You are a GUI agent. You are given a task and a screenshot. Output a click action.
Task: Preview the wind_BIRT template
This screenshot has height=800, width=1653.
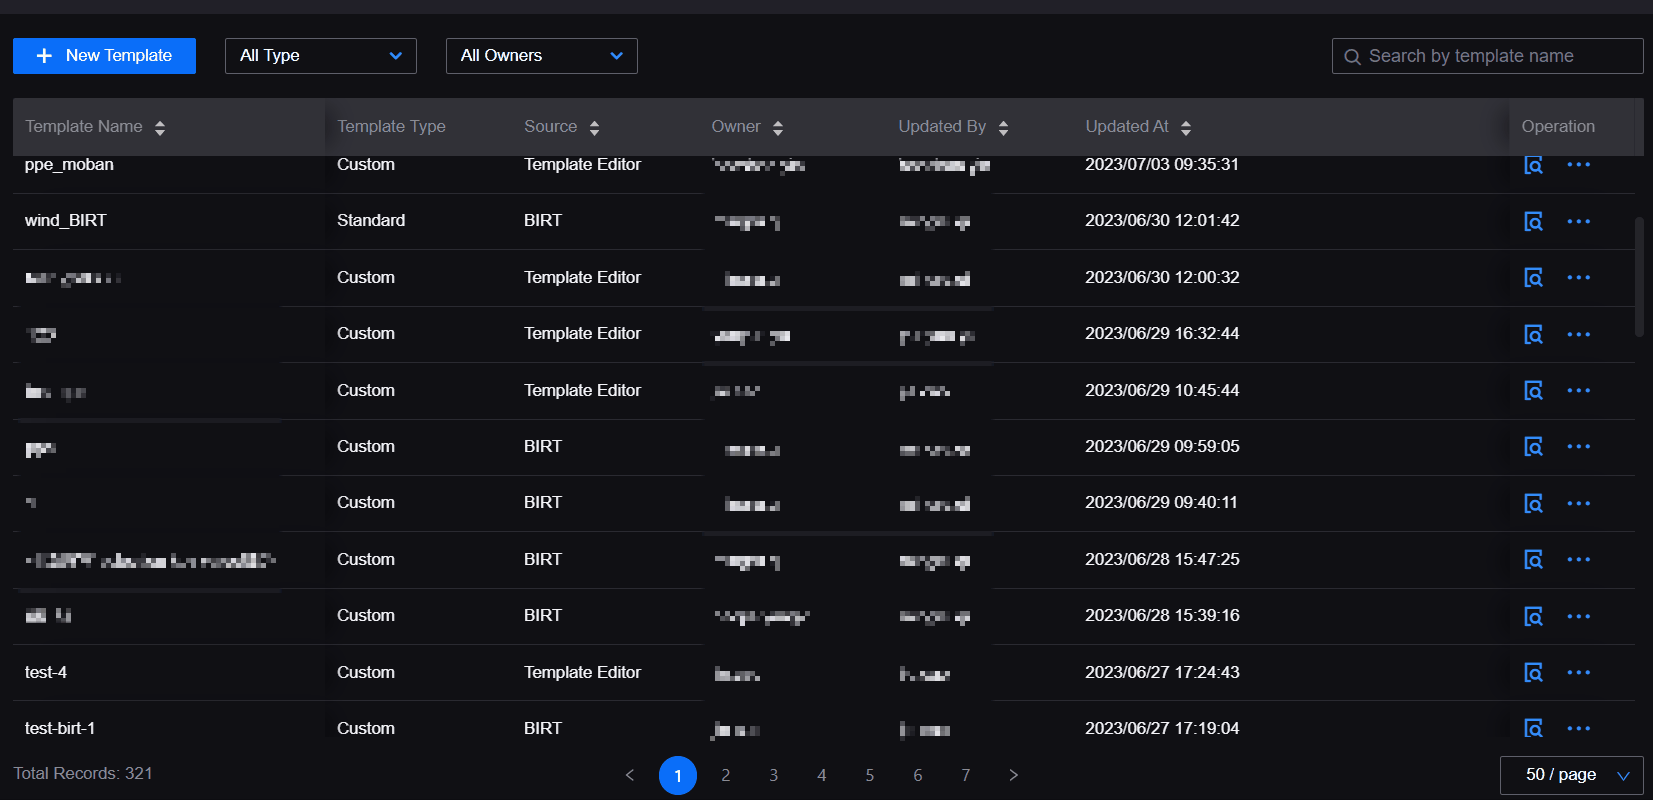pyautogui.click(x=1532, y=221)
